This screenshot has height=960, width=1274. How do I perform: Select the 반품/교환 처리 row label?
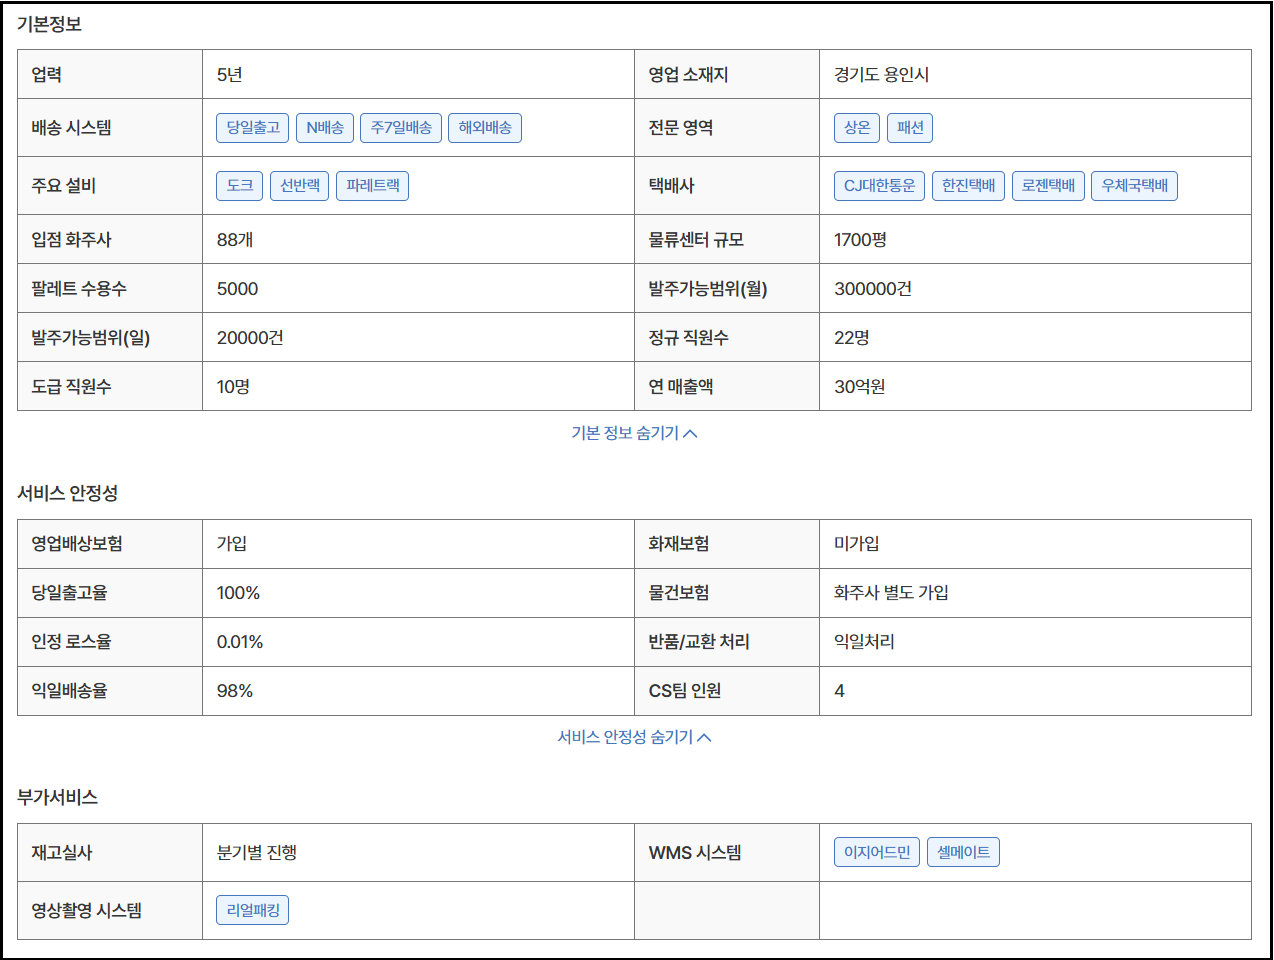[x=699, y=642]
